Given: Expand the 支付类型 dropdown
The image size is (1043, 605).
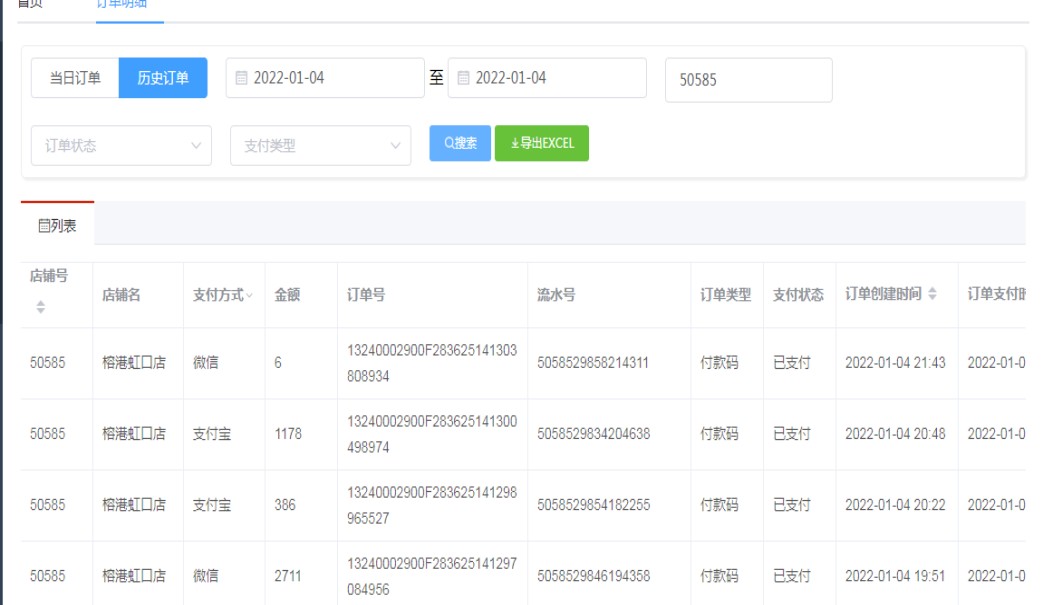Looking at the screenshot, I should click(320, 145).
